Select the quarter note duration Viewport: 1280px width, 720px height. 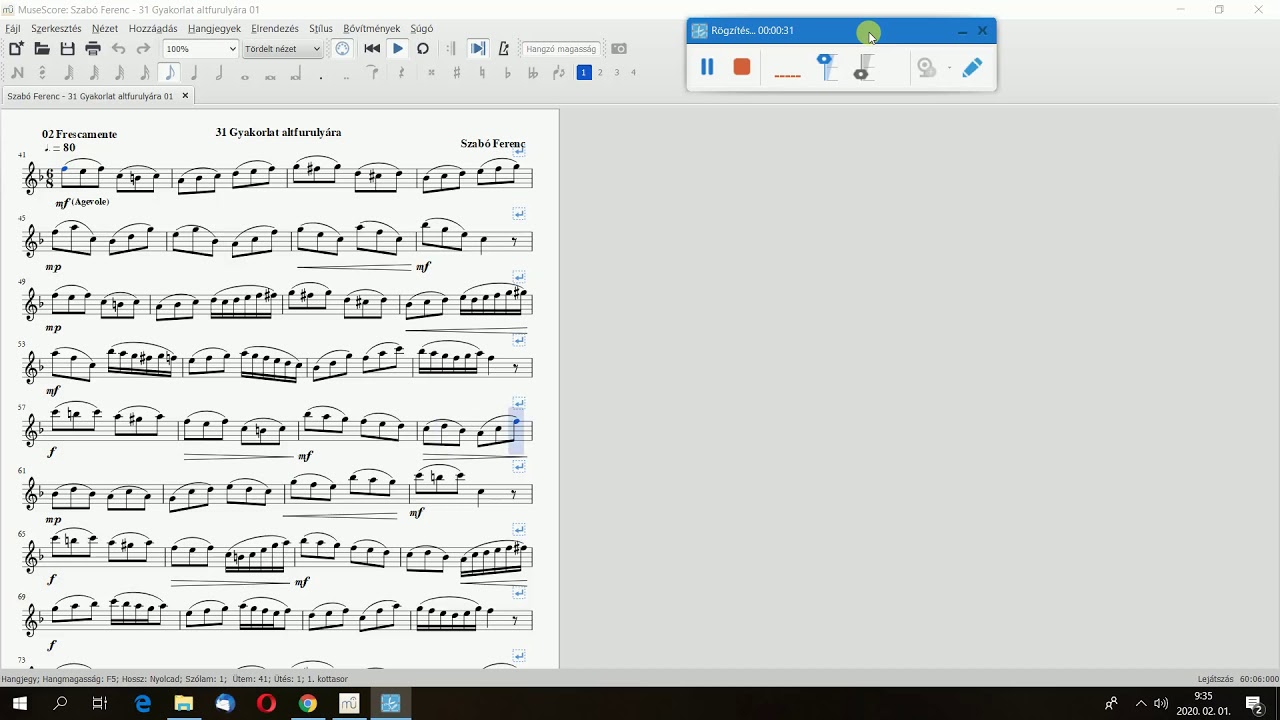194,73
